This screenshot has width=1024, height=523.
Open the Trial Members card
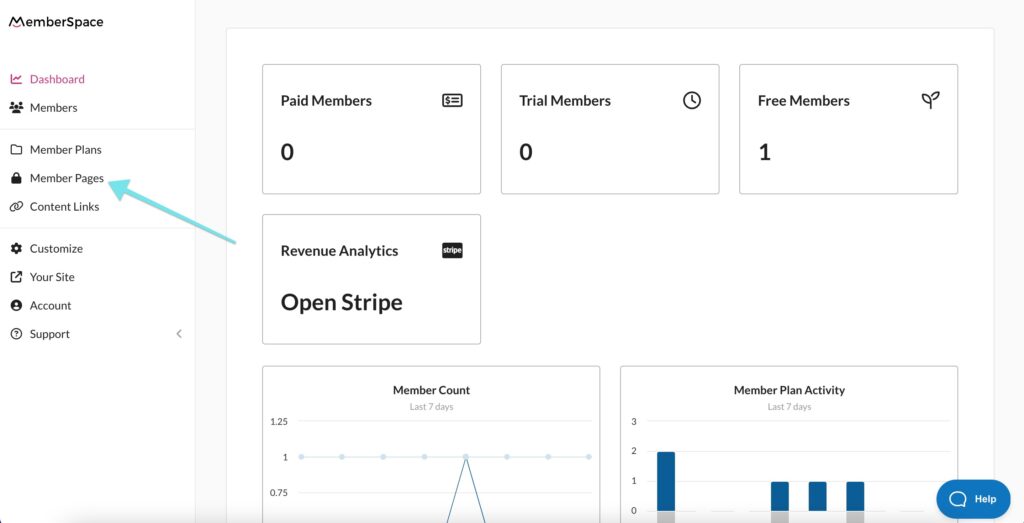coord(610,129)
